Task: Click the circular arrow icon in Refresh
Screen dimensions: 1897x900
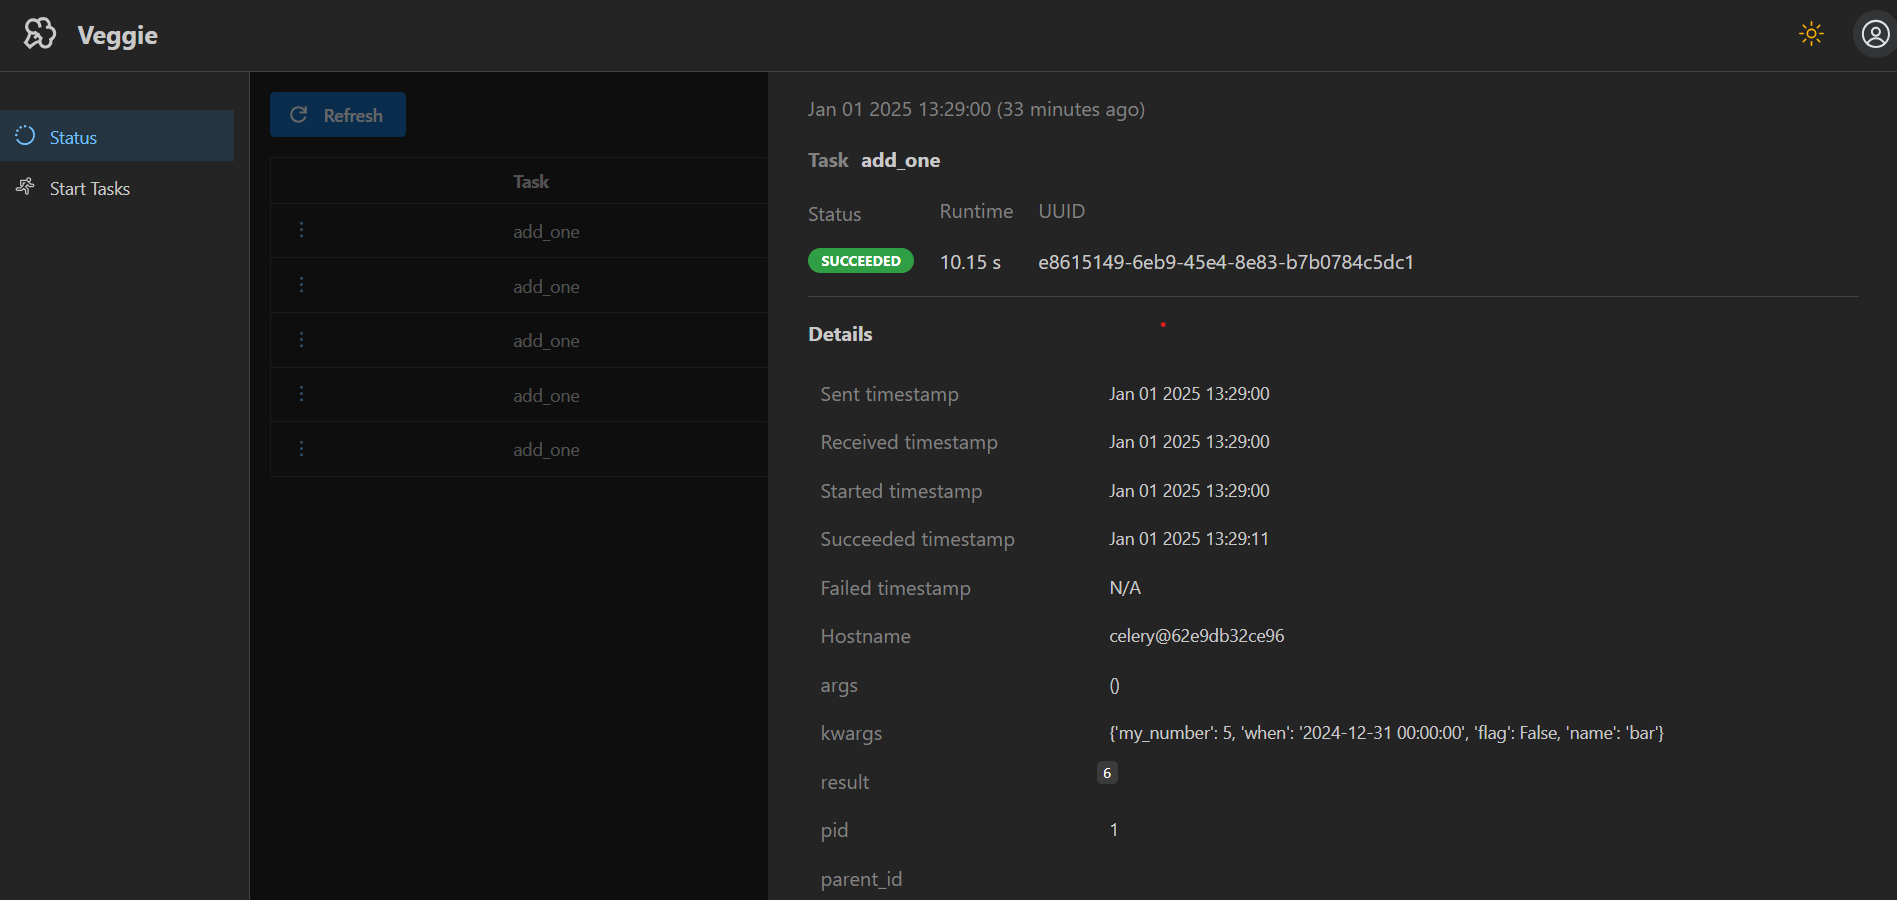Action: pyautogui.click(x=298, y=115)
